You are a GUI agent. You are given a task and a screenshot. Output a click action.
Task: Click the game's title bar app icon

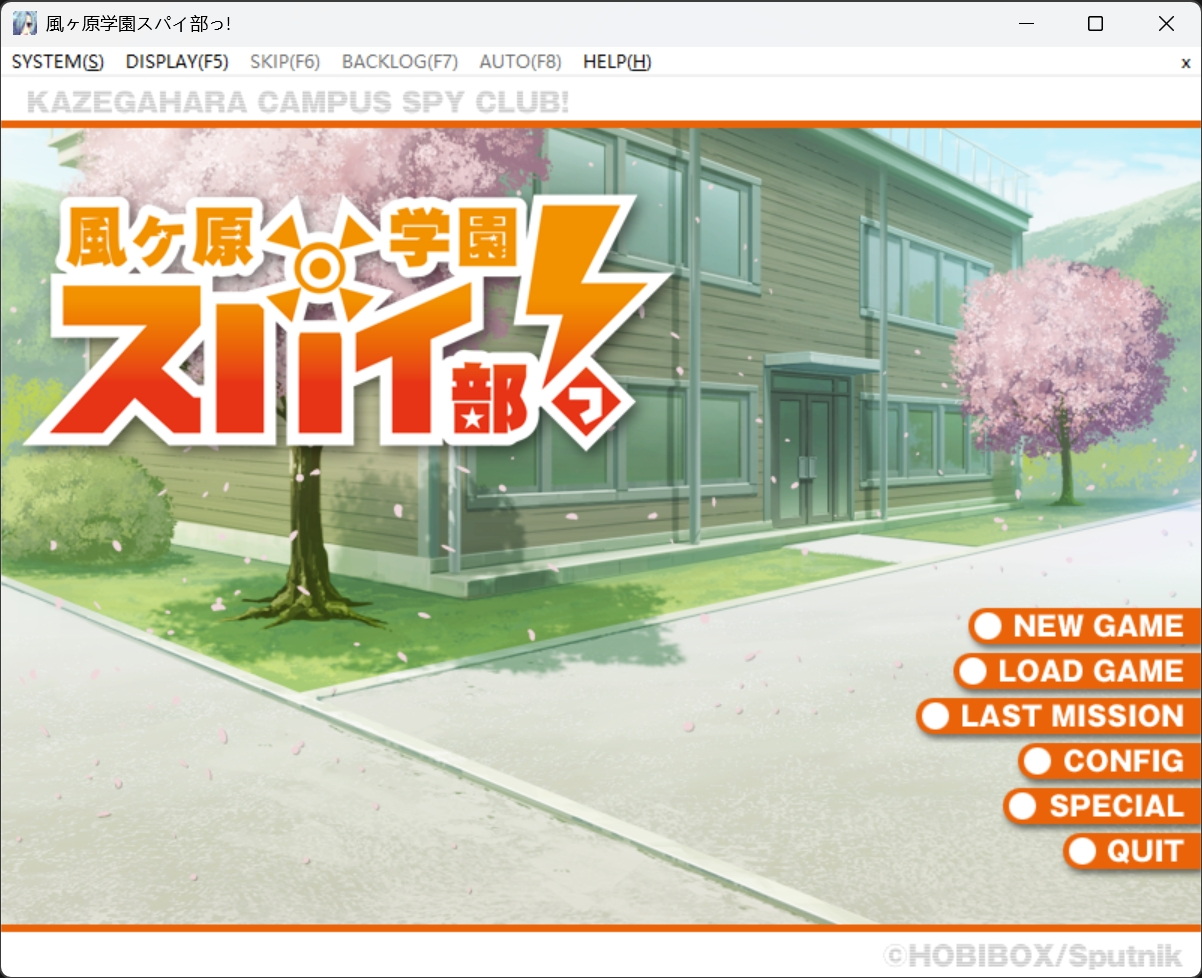click(25, 24)
